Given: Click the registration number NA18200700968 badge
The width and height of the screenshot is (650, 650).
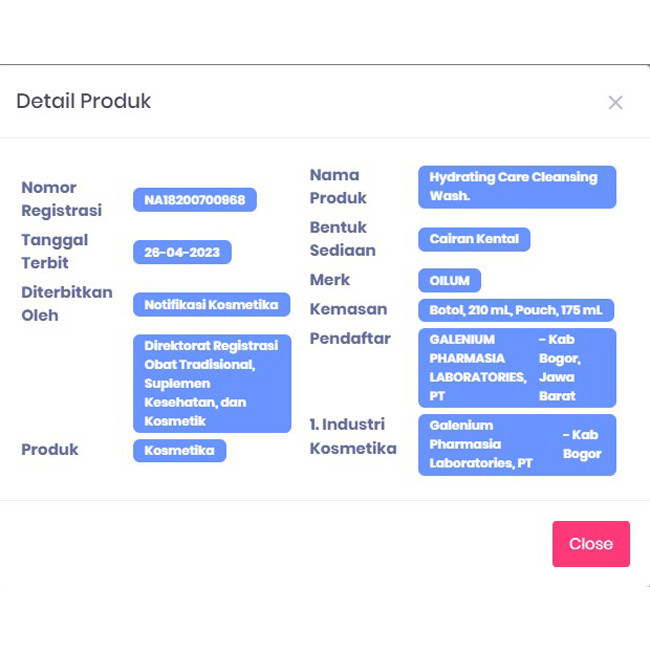Looking at the screenshot, I should coord(194,200).
